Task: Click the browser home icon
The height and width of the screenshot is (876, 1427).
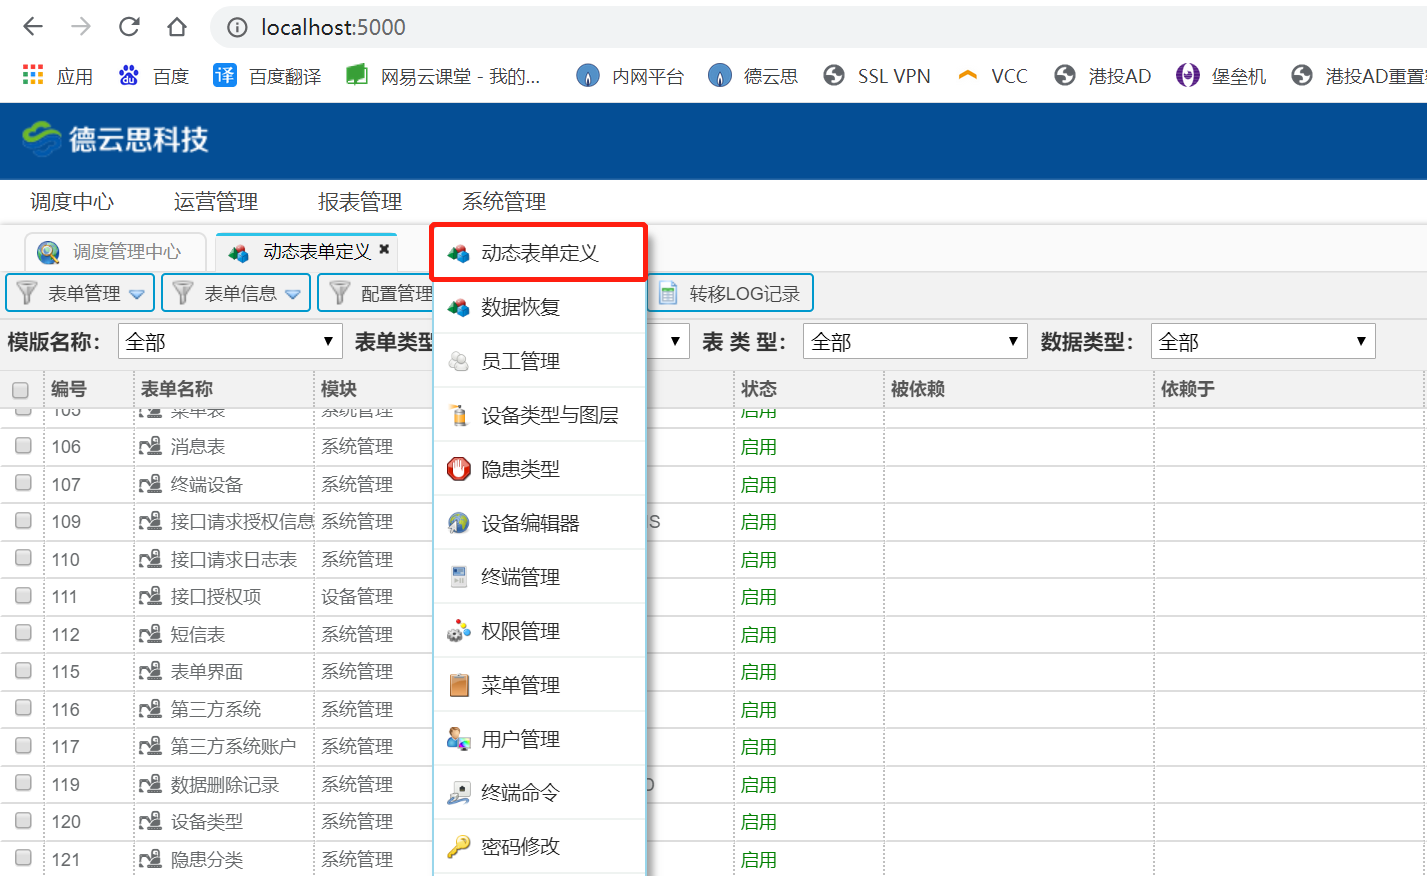Action: pyautogui.click(x=177, y=27)
